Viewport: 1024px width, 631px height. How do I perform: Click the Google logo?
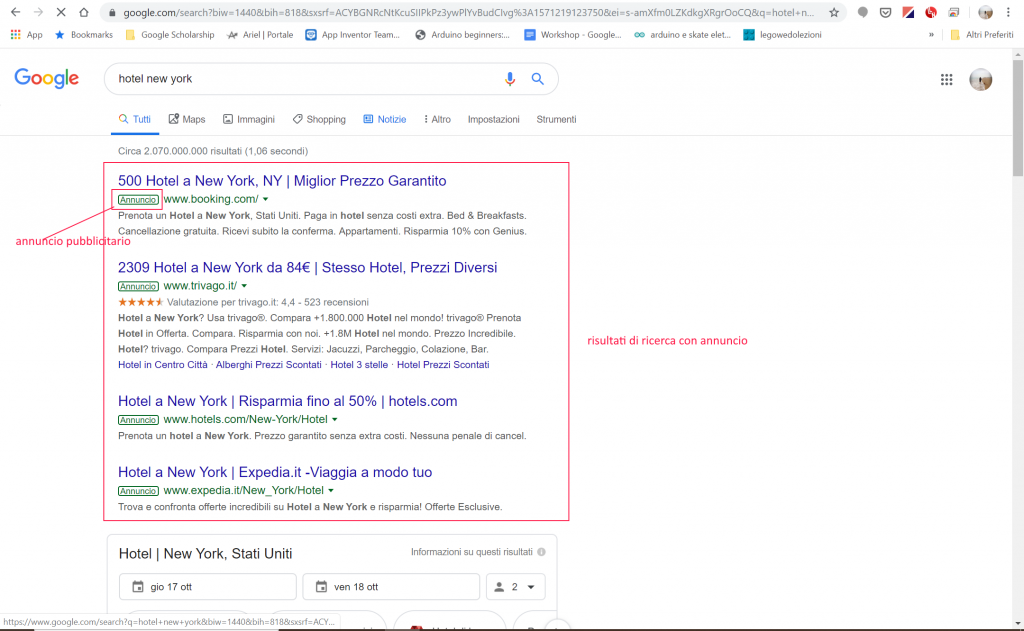click(46, 78)
